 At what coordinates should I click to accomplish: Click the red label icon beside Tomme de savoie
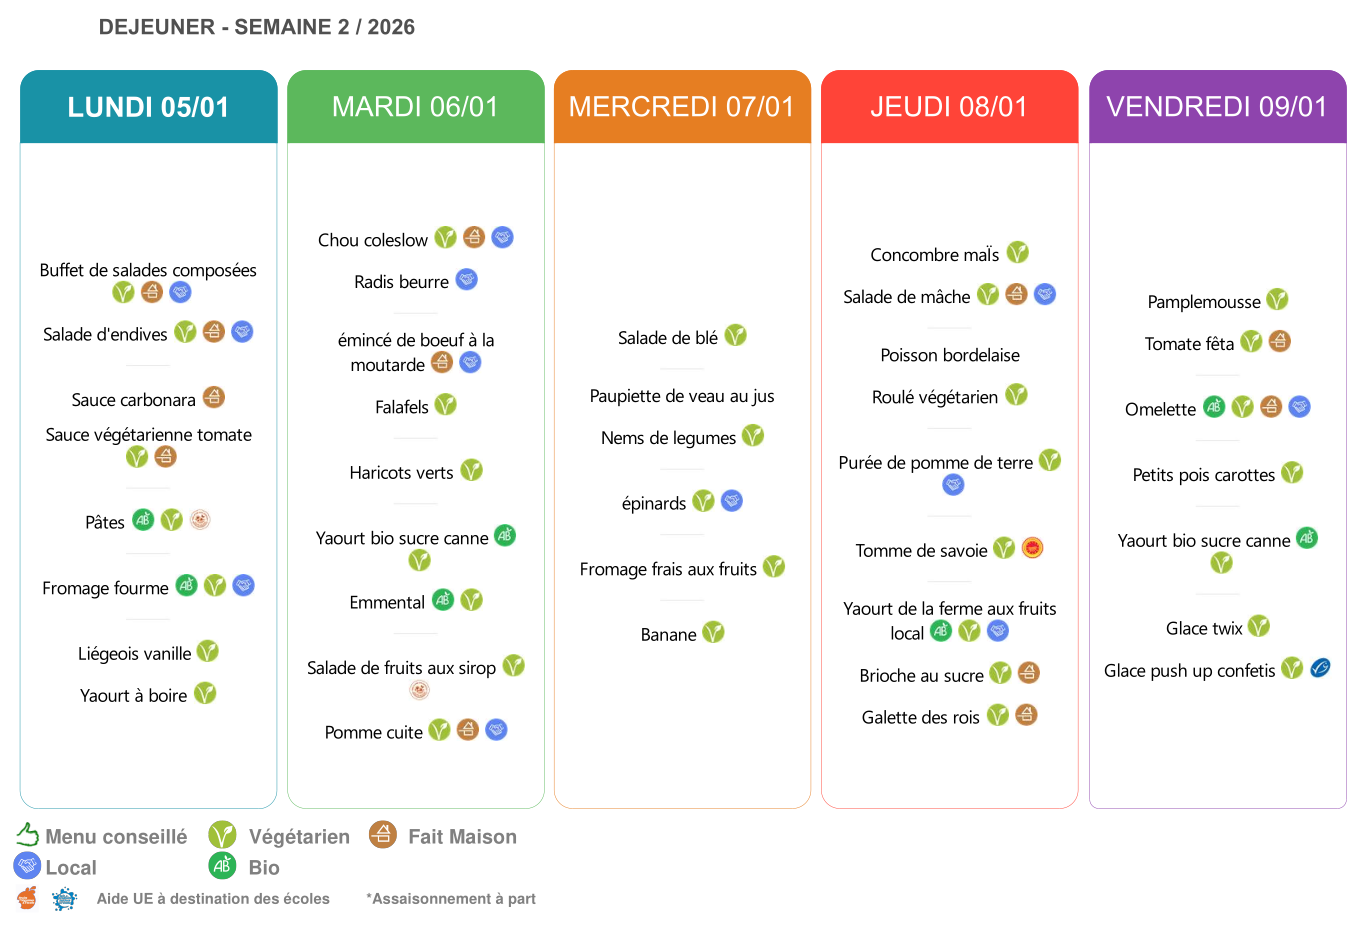[x=1032, y=548]
